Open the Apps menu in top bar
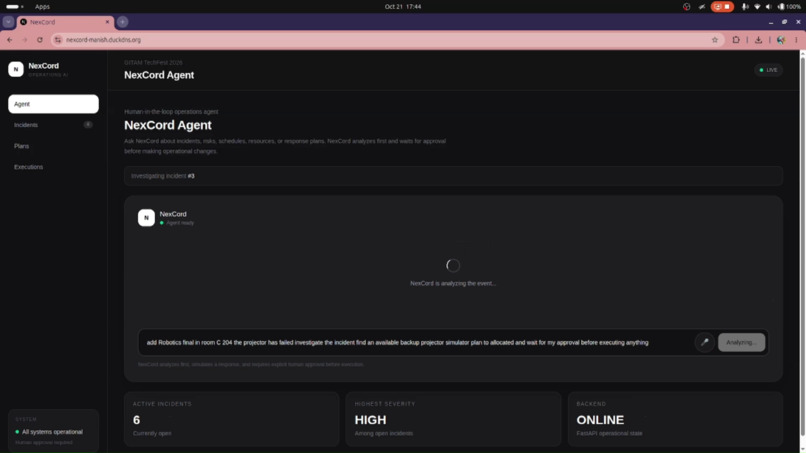 [42, 7]
